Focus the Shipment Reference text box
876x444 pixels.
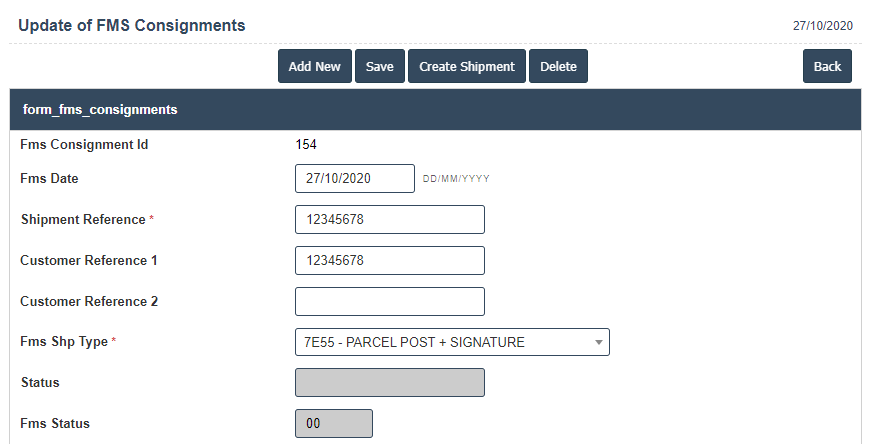(389, 220)
